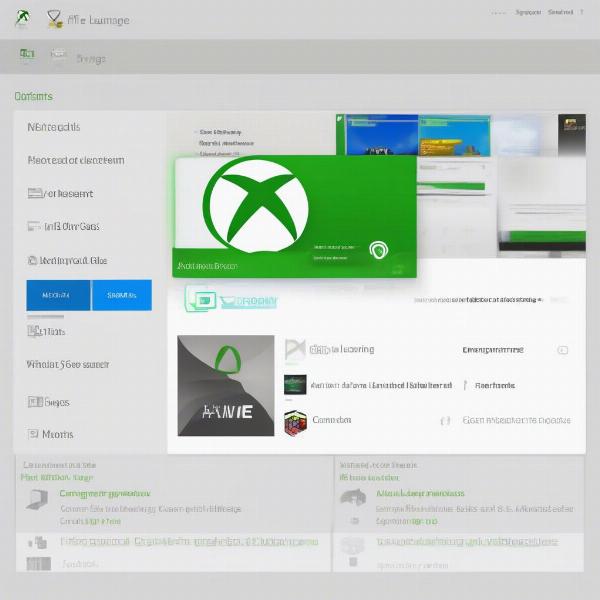Open the question mark help link at top right
The height and width of the screenshot is (600, 600).
point(582,12)
